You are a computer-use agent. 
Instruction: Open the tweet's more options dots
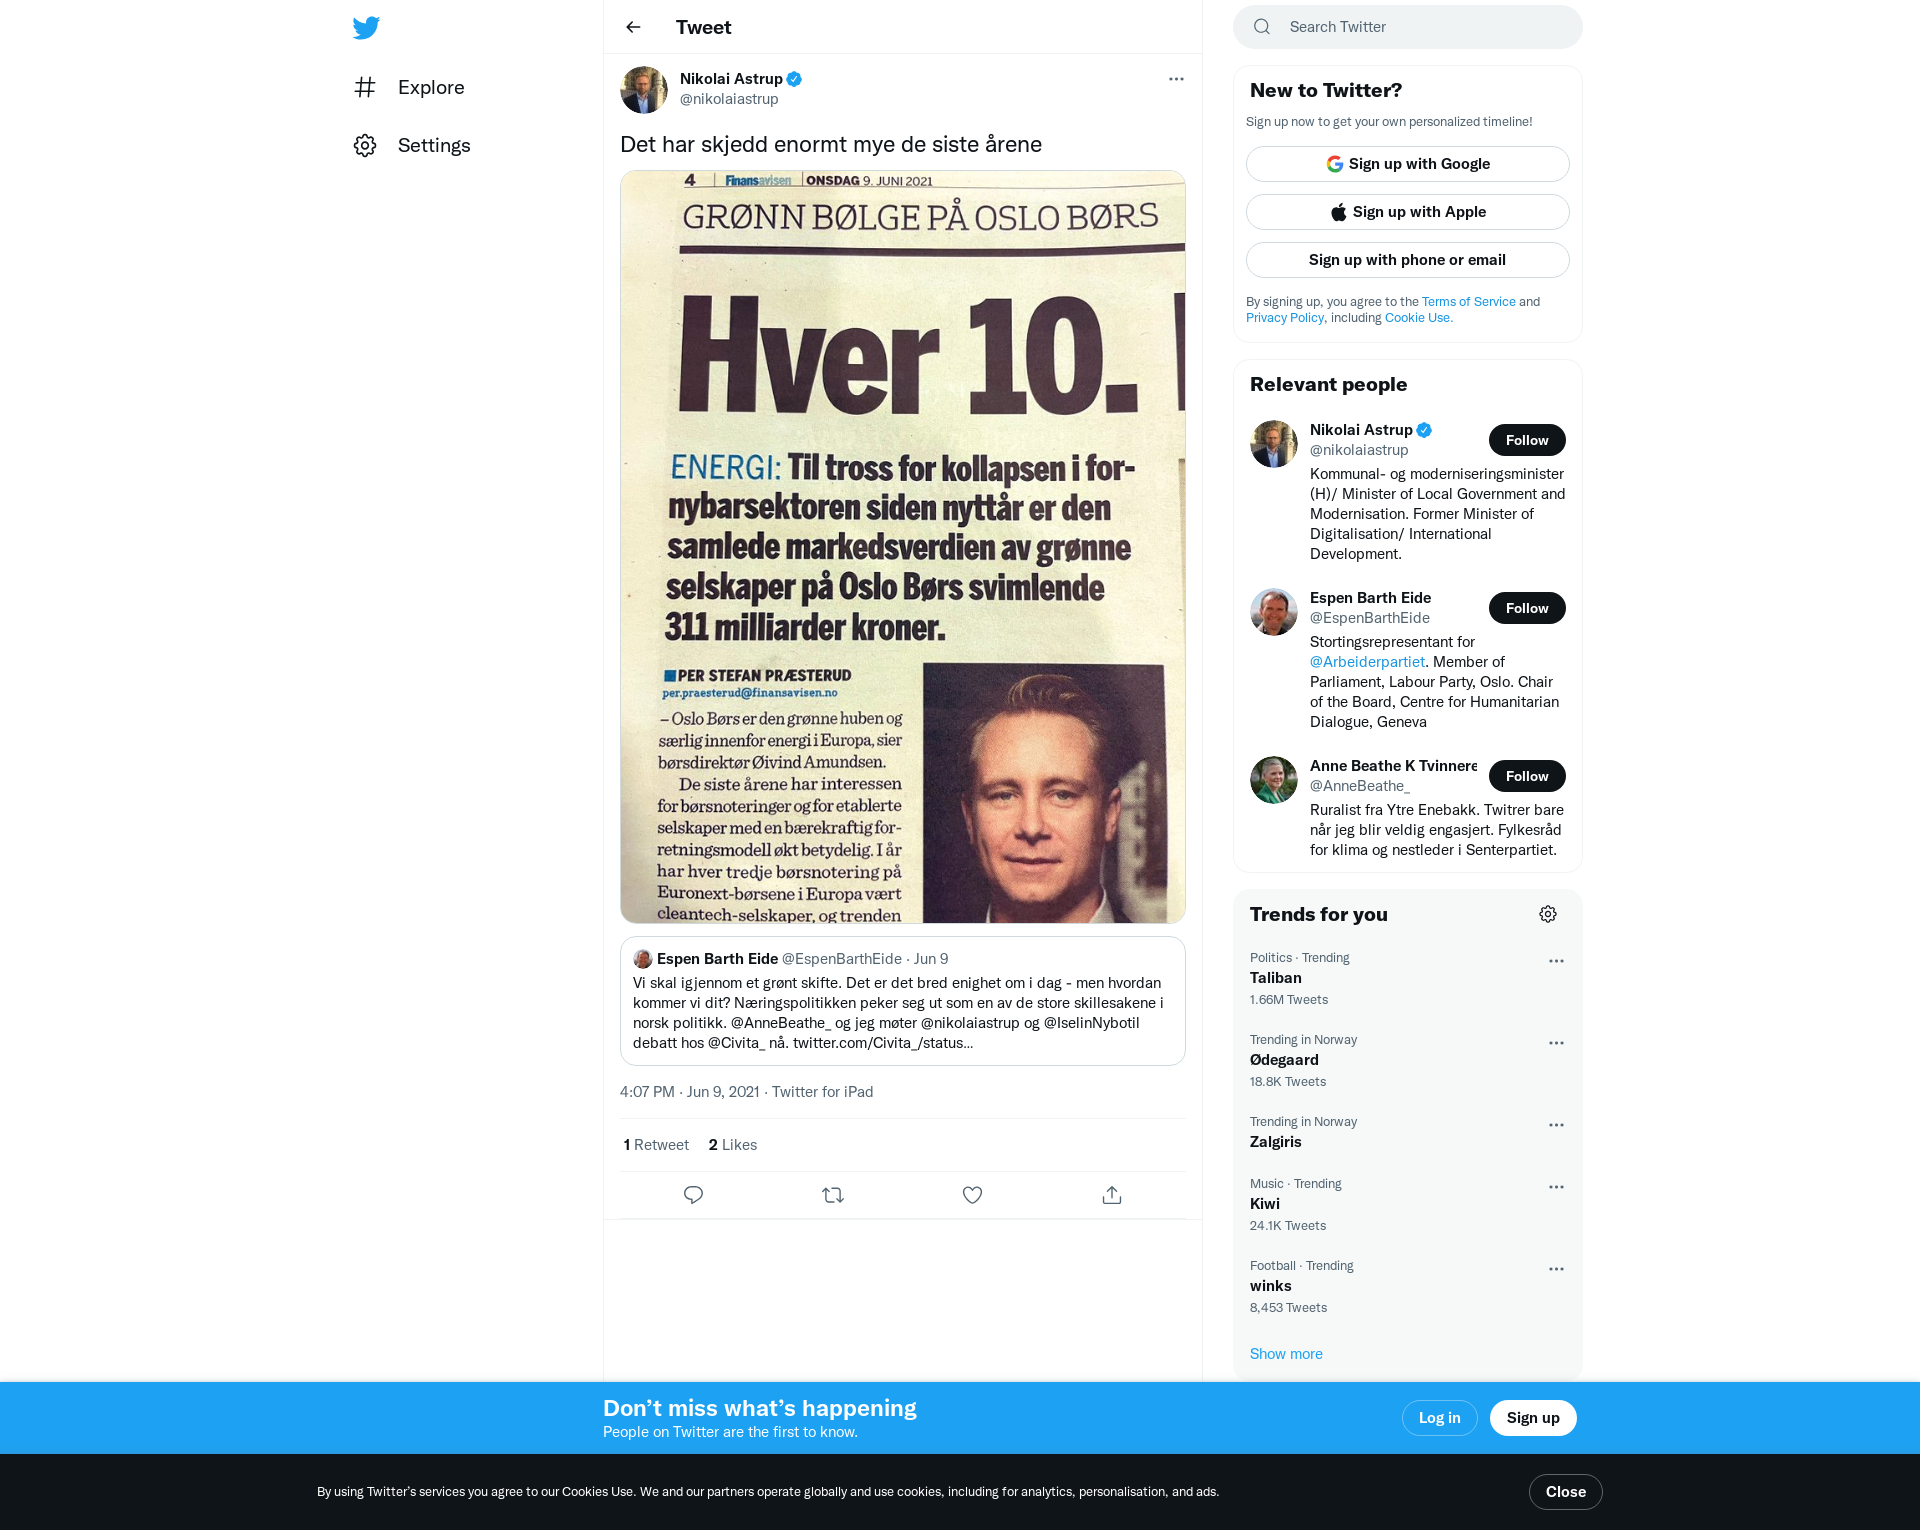coord(1176,79)
